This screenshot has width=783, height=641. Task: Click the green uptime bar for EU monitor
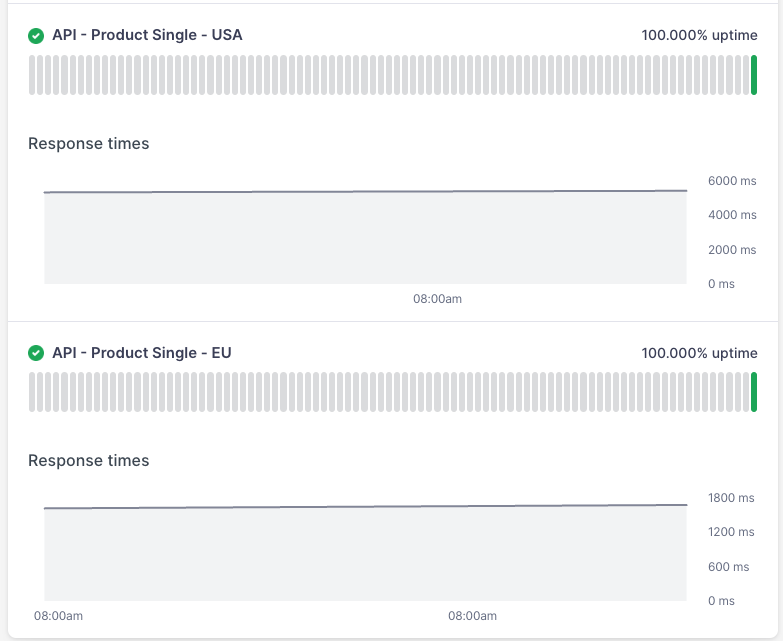pyautogui.click(x=754, y=392)
